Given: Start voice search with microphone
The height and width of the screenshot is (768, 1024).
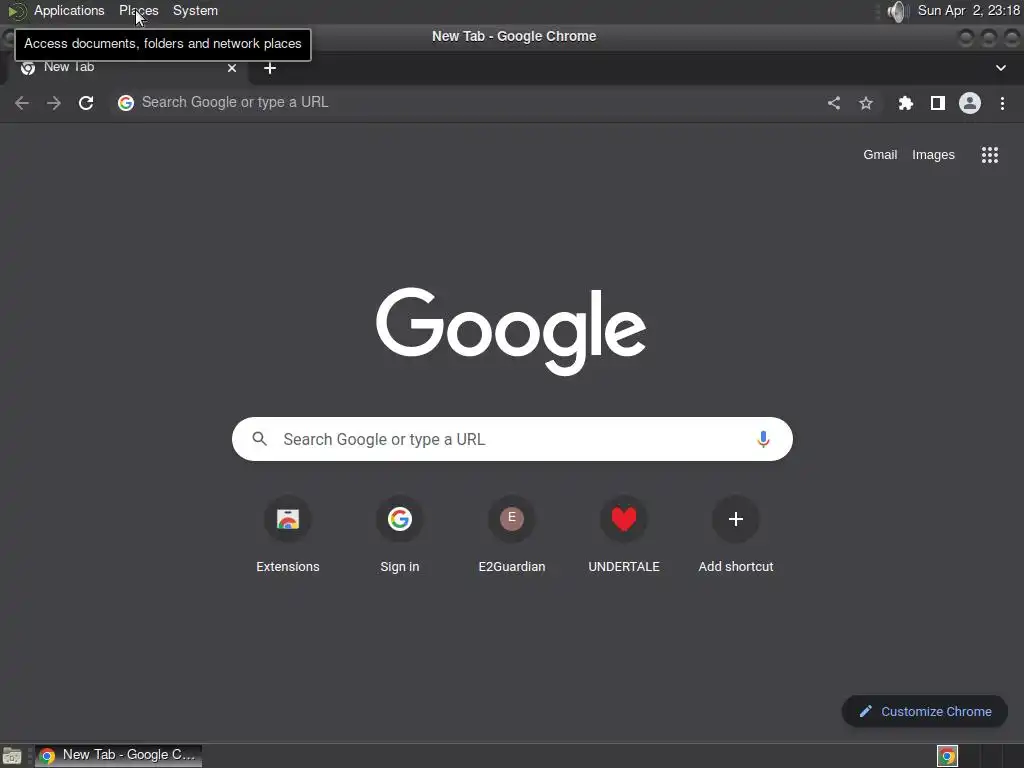Looking at the screenshot, I should coord(763,439).
